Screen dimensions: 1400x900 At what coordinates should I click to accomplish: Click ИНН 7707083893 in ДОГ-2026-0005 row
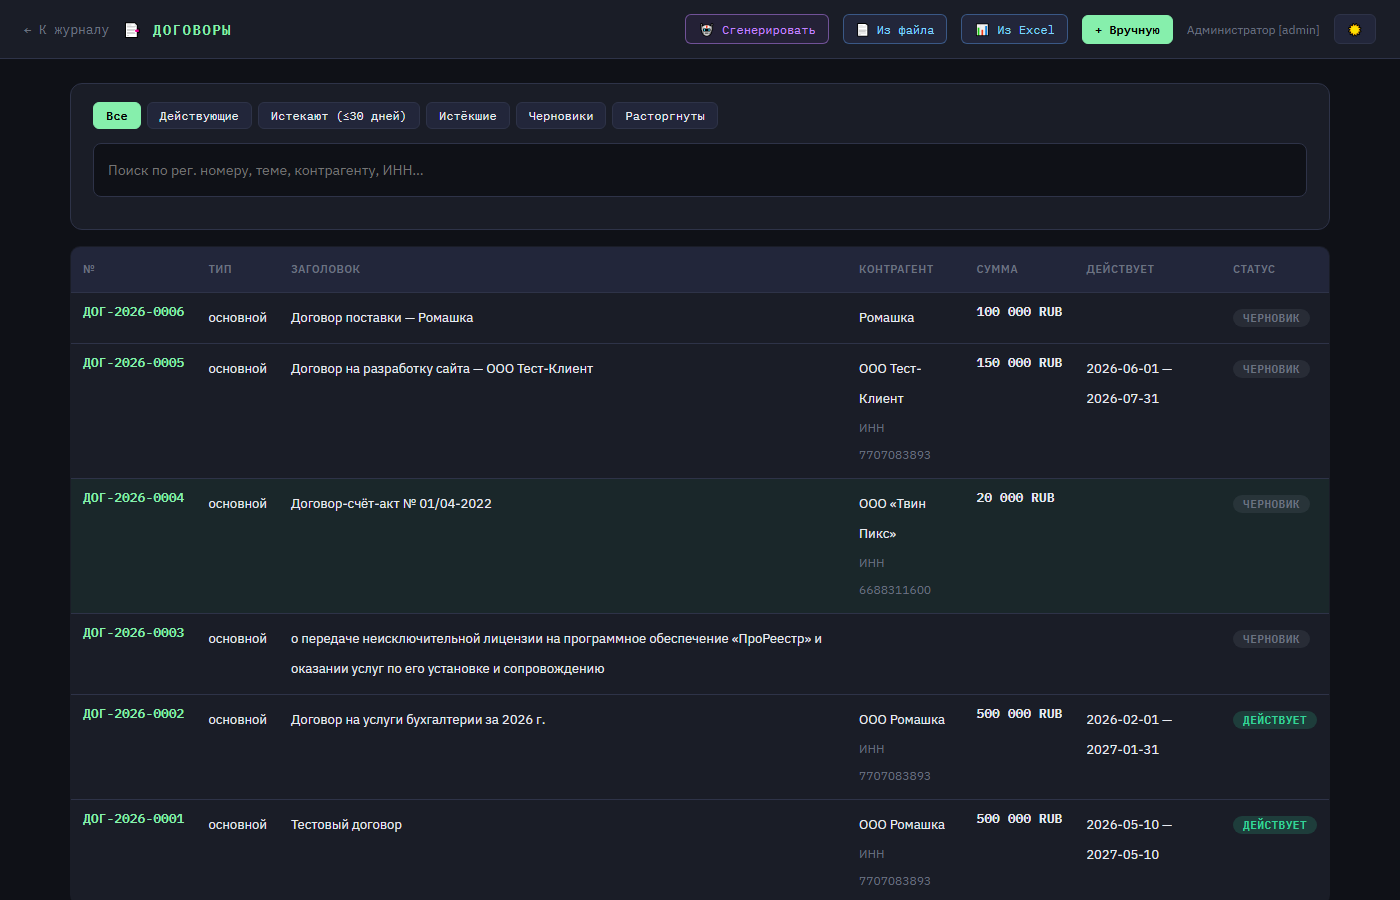895,455
